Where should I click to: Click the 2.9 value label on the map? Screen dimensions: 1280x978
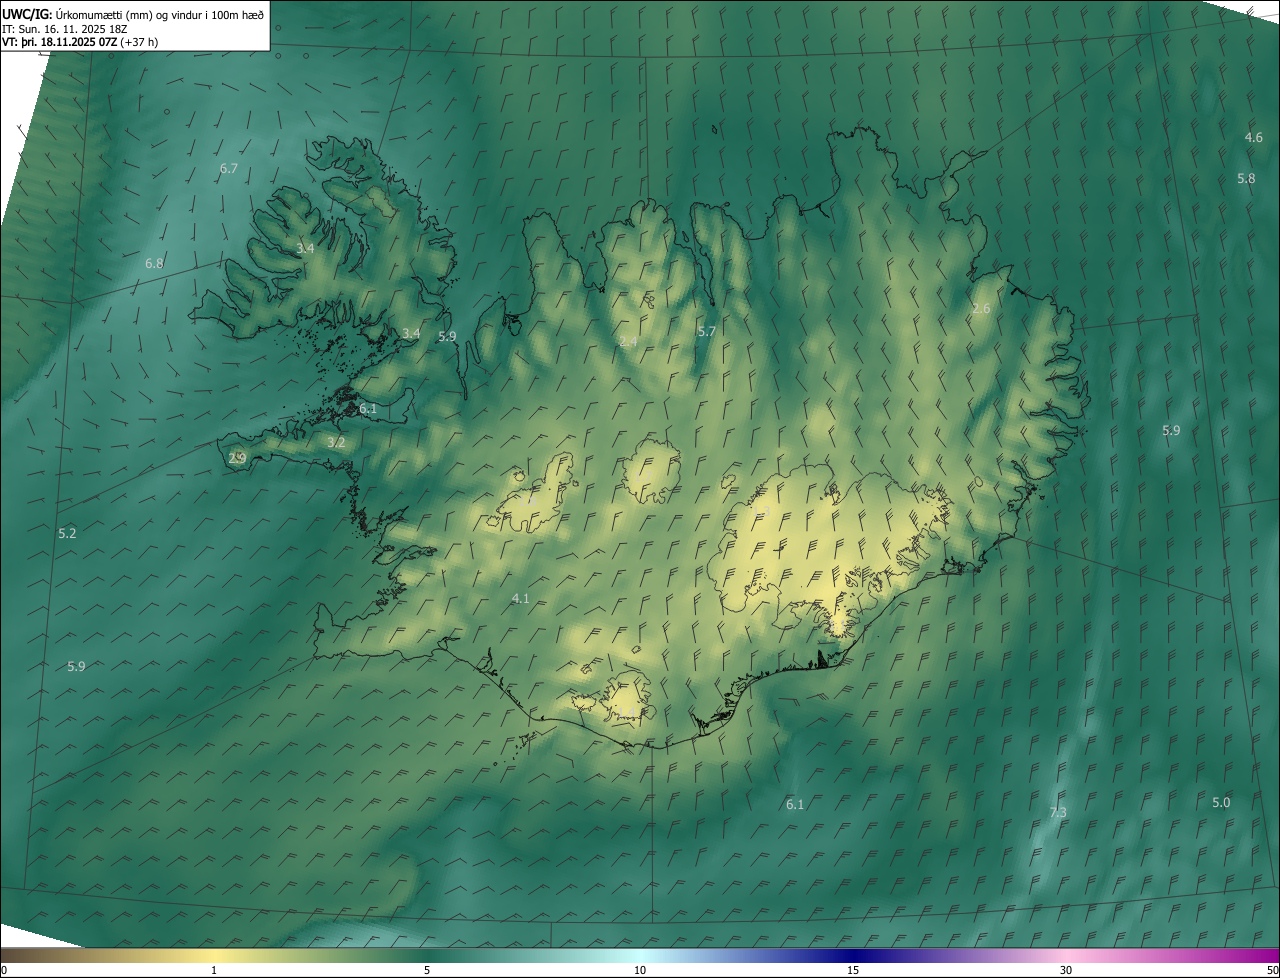tap(237, 458)
